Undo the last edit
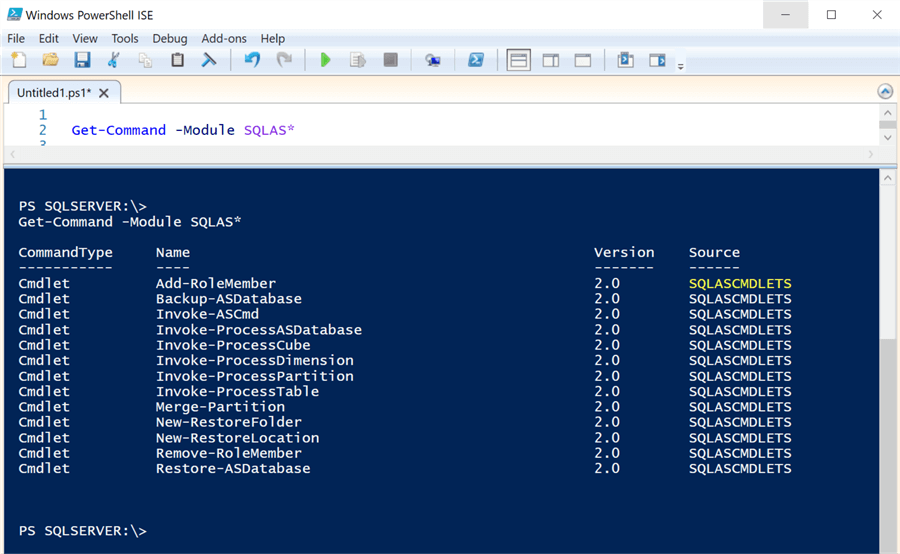 point(252,60)
